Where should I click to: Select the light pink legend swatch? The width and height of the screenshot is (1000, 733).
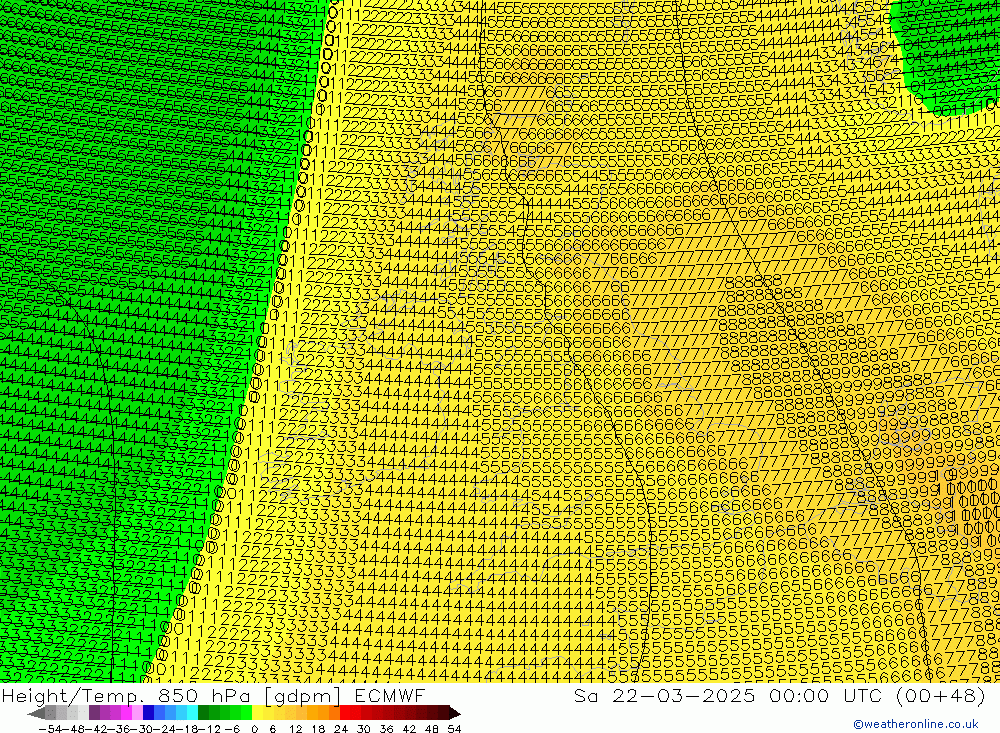coord(137,713)
